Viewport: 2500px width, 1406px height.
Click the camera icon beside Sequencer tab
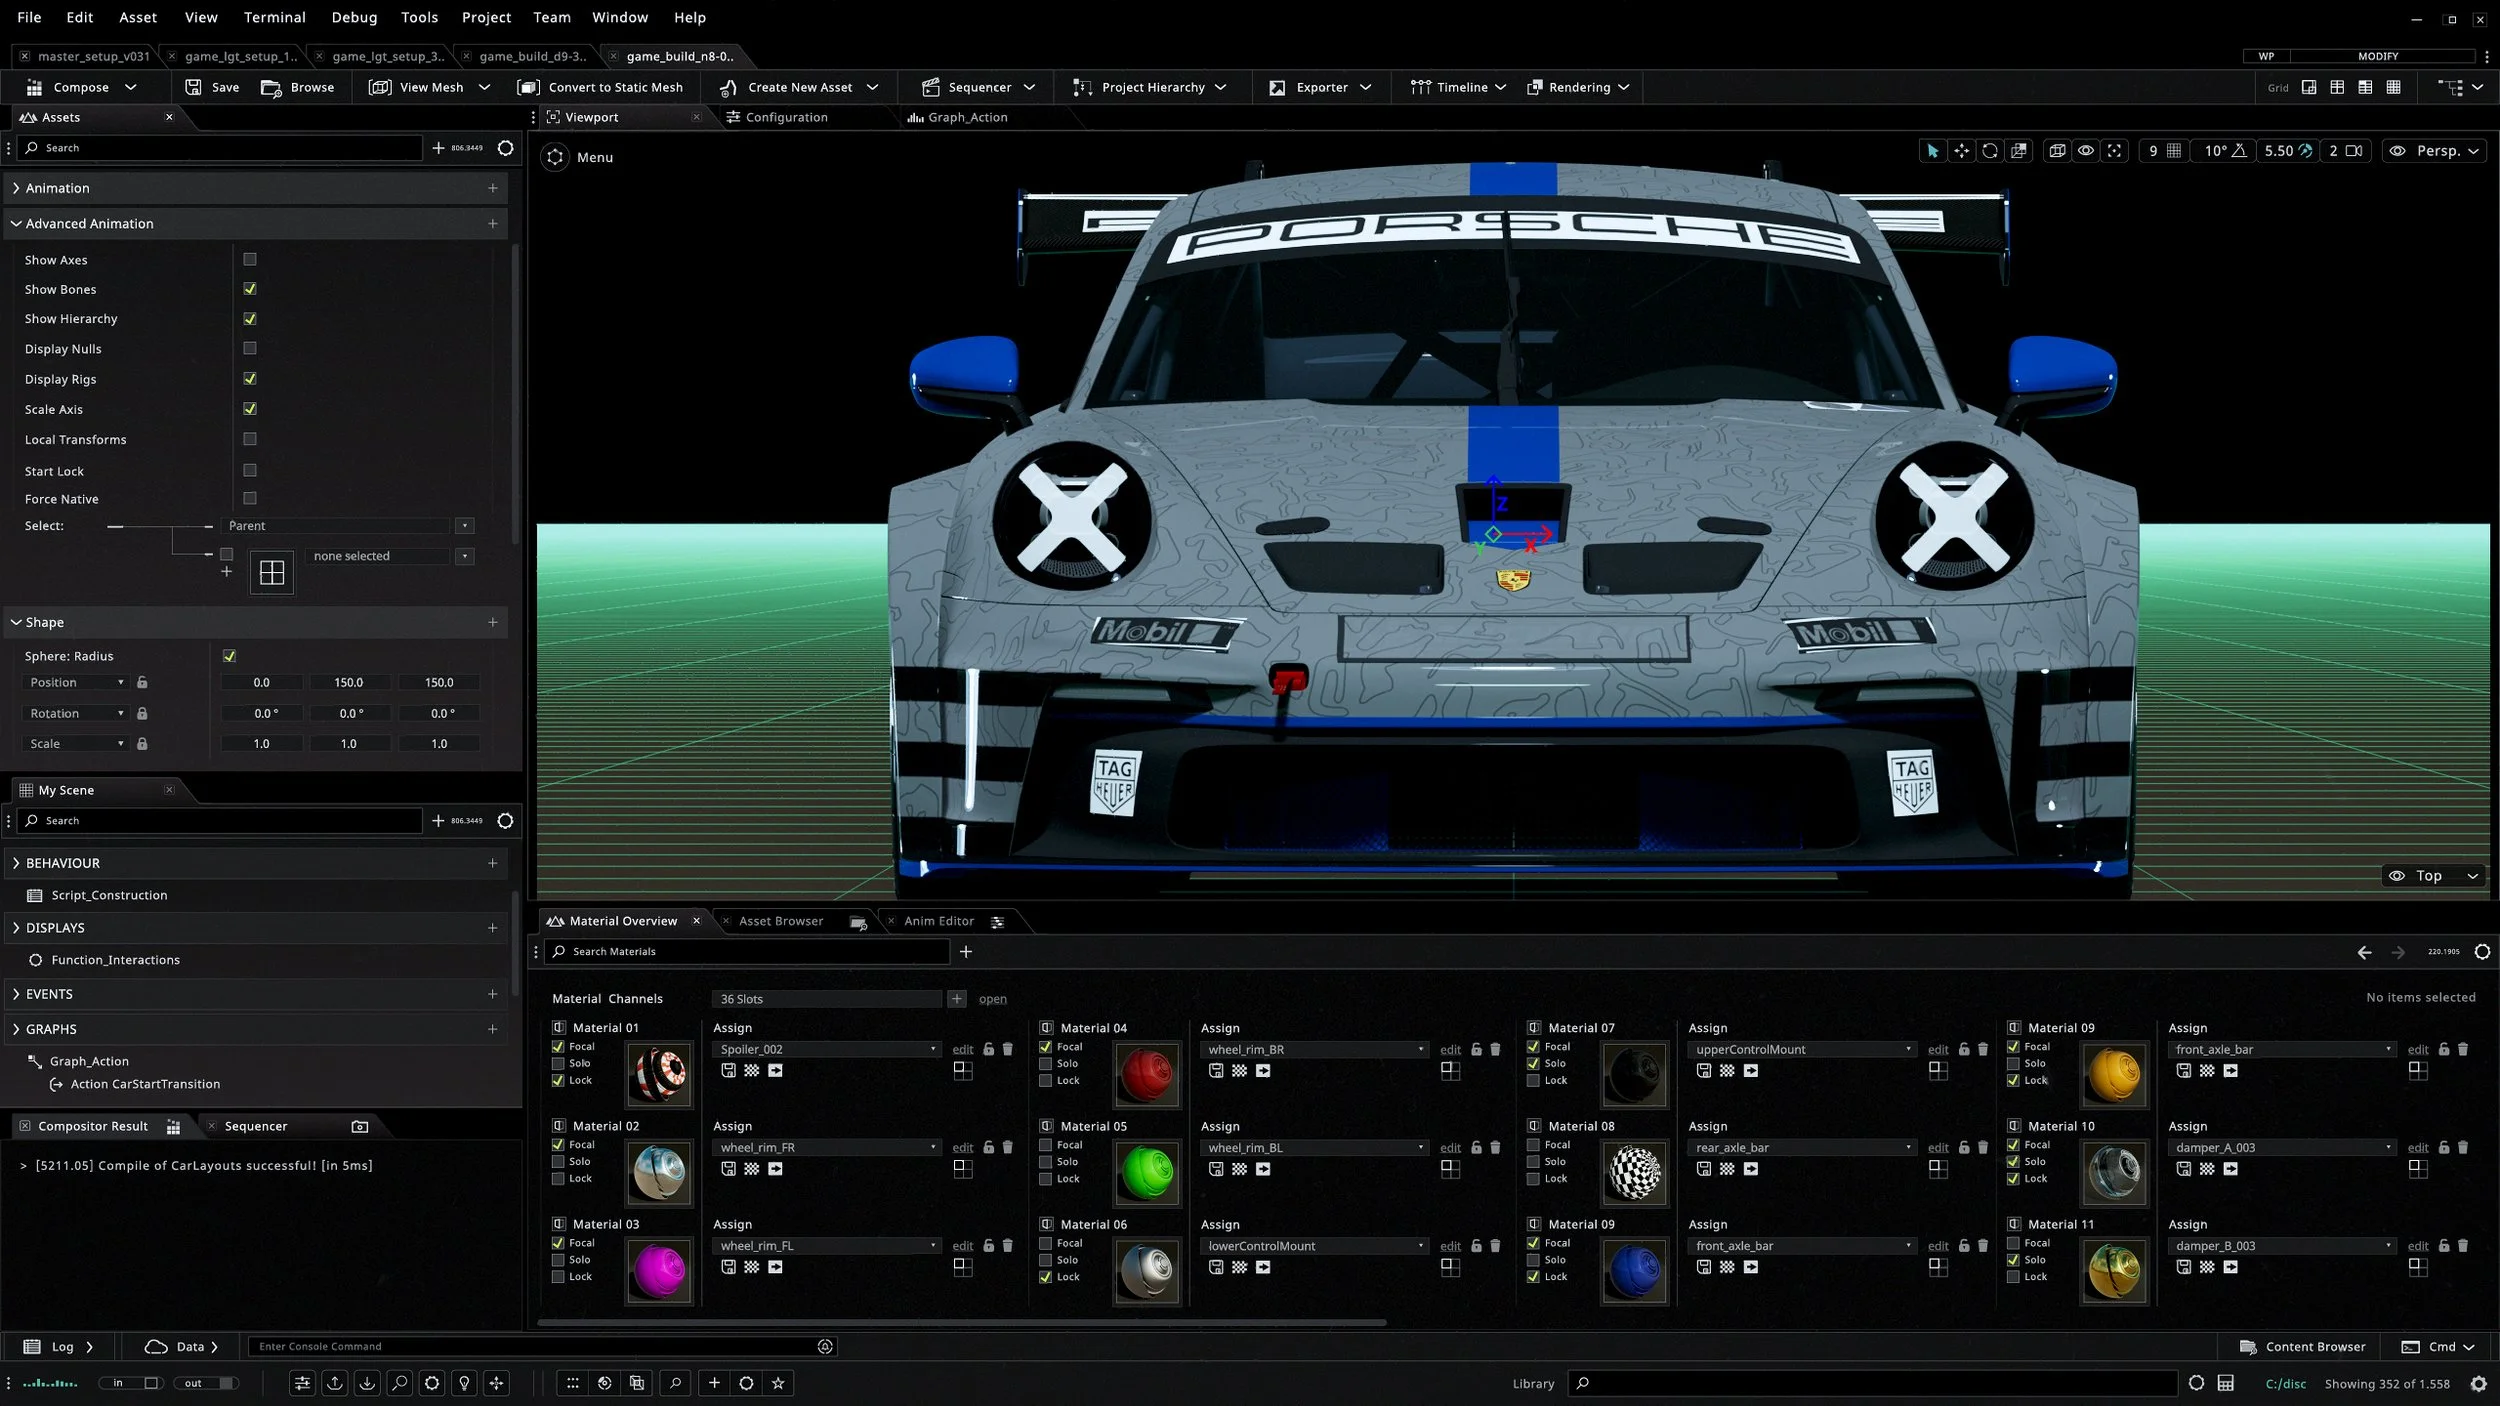[x=360, y=1127]
